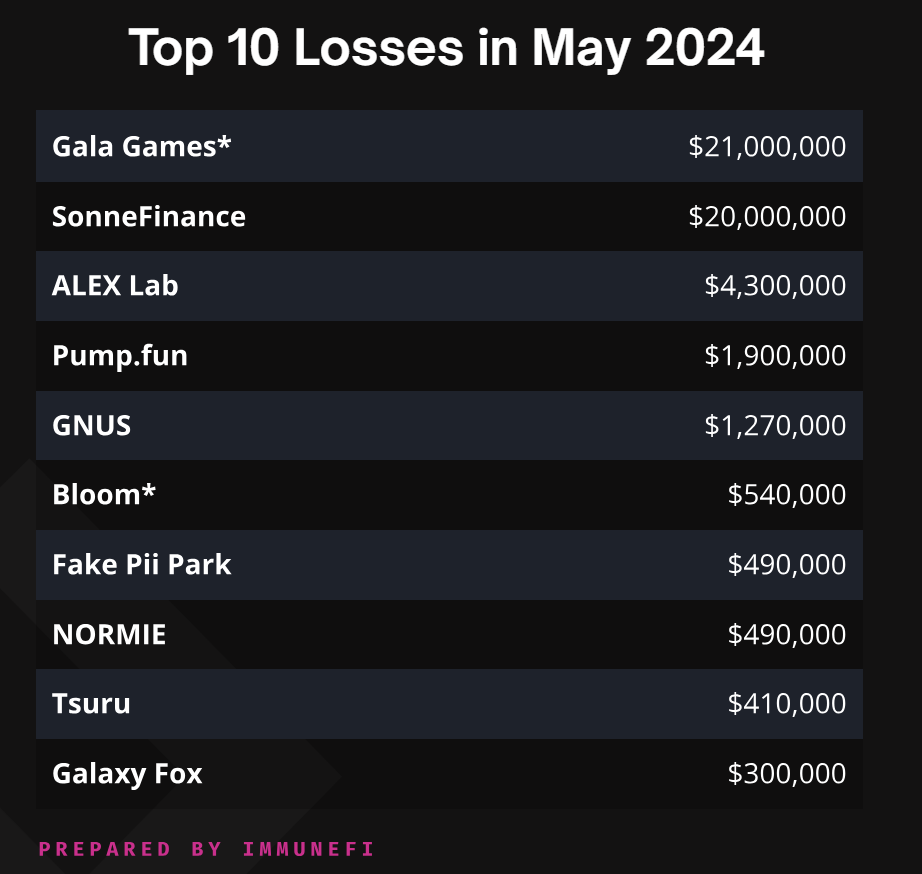Select the Gala Games row name
The image size is (922, 874).
point(141,146)
